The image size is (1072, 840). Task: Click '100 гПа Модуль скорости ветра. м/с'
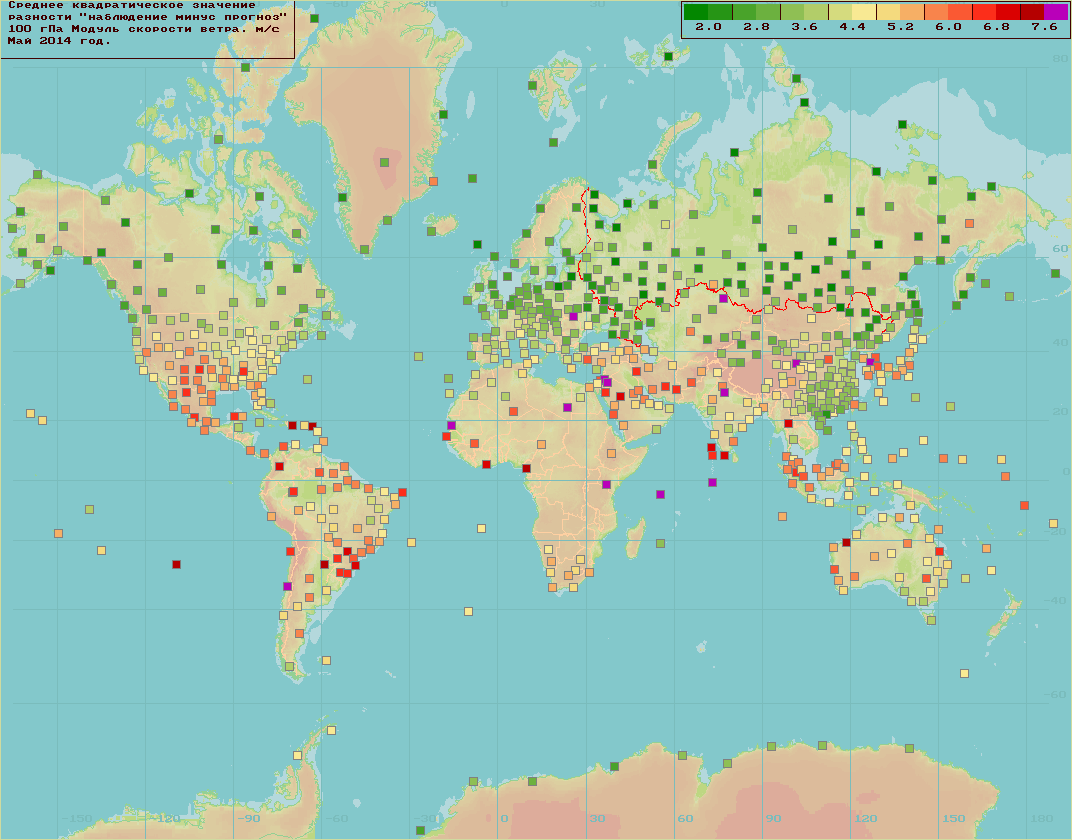click(x=144, y=29)
